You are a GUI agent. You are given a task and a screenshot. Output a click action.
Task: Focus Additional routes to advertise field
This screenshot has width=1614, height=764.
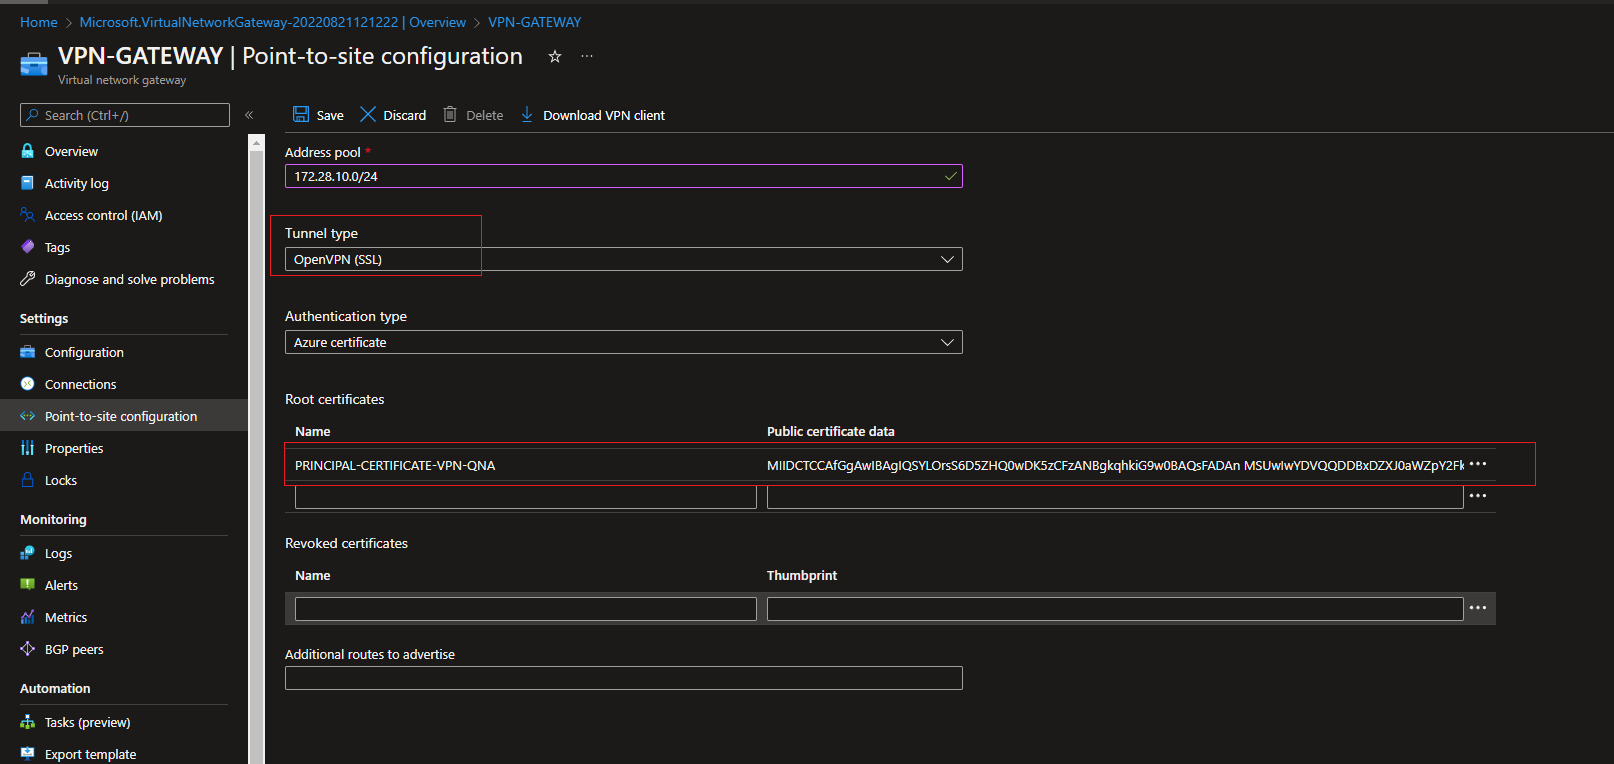(x=623, y=678)
